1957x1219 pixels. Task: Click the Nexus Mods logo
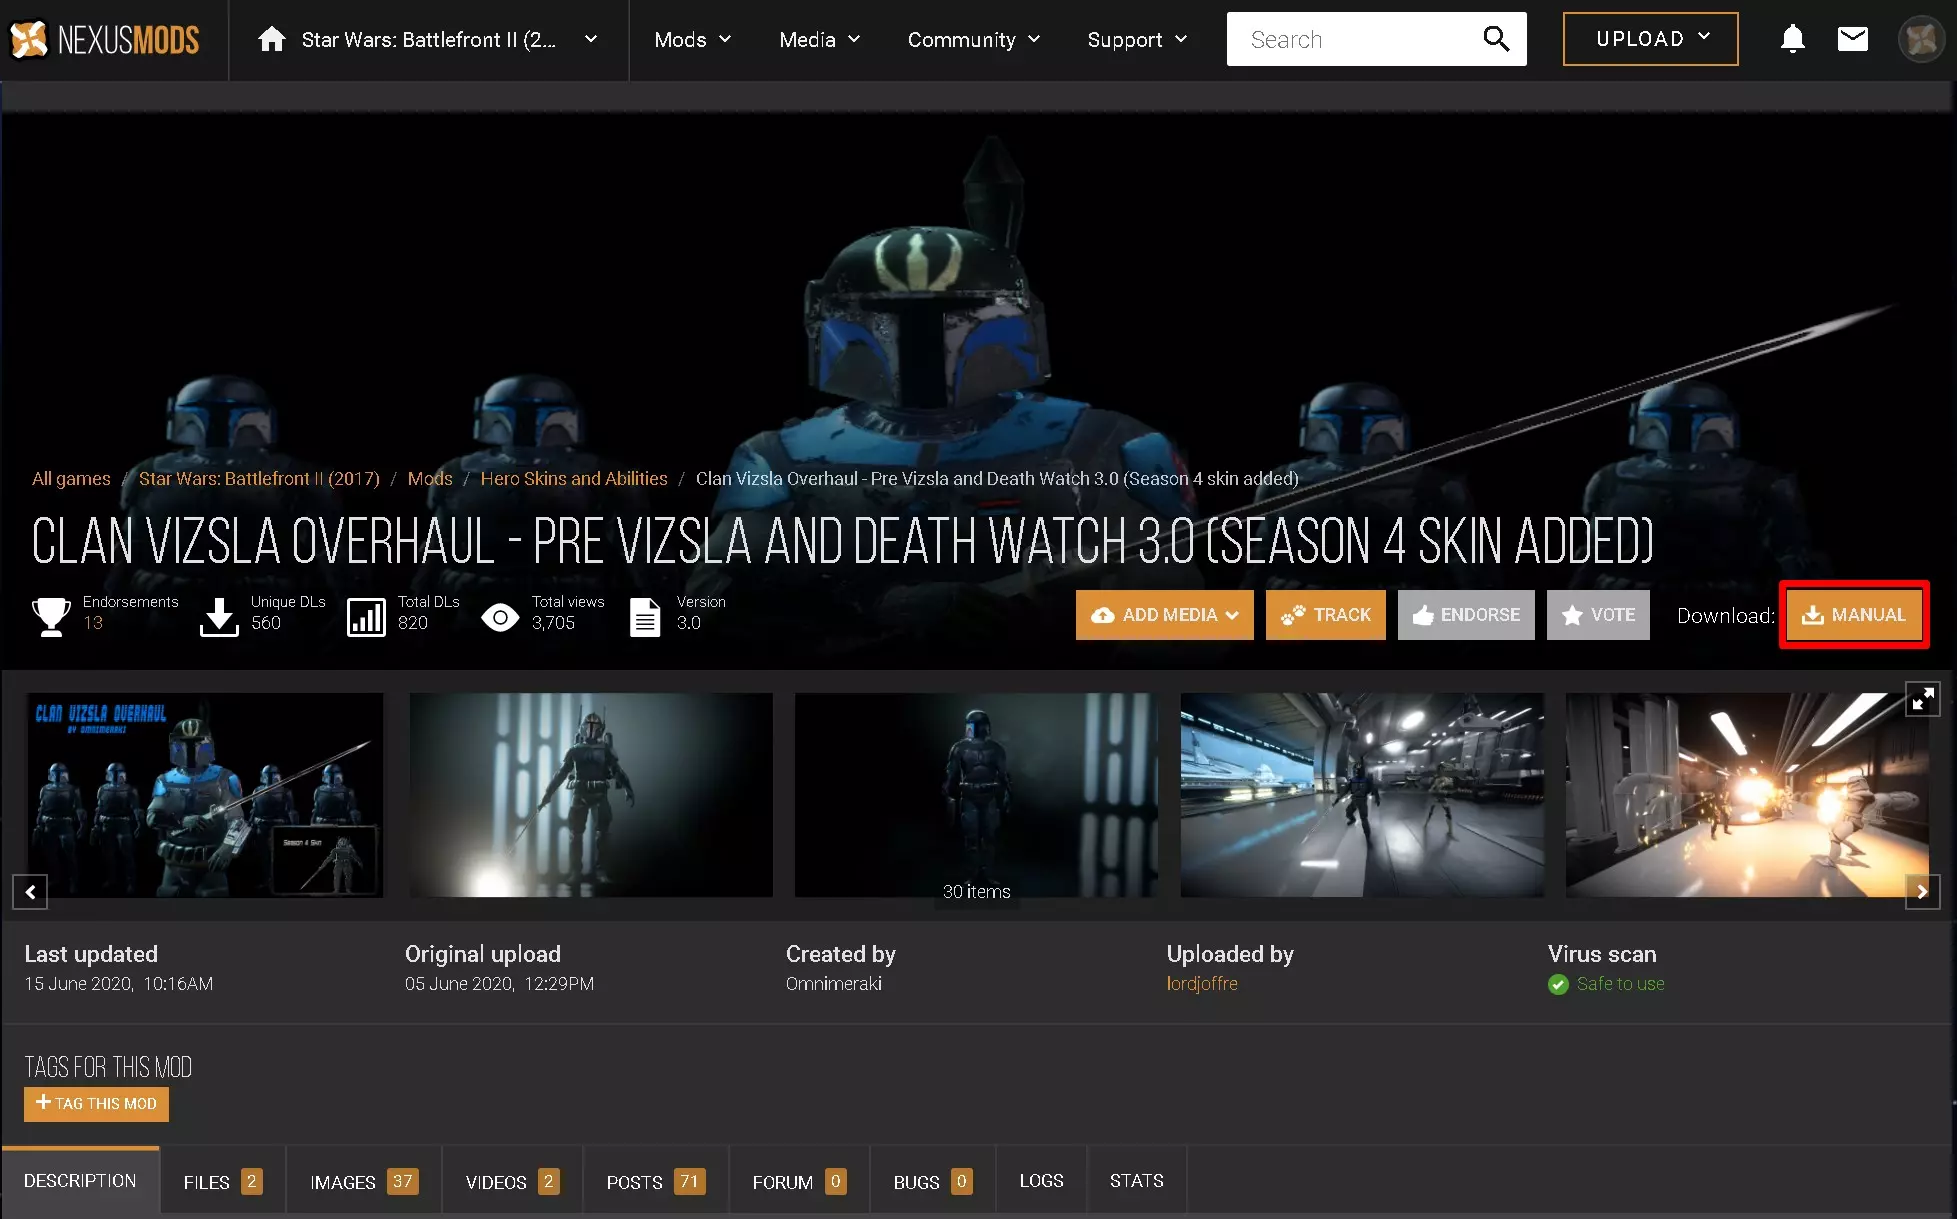click(105, 39)
